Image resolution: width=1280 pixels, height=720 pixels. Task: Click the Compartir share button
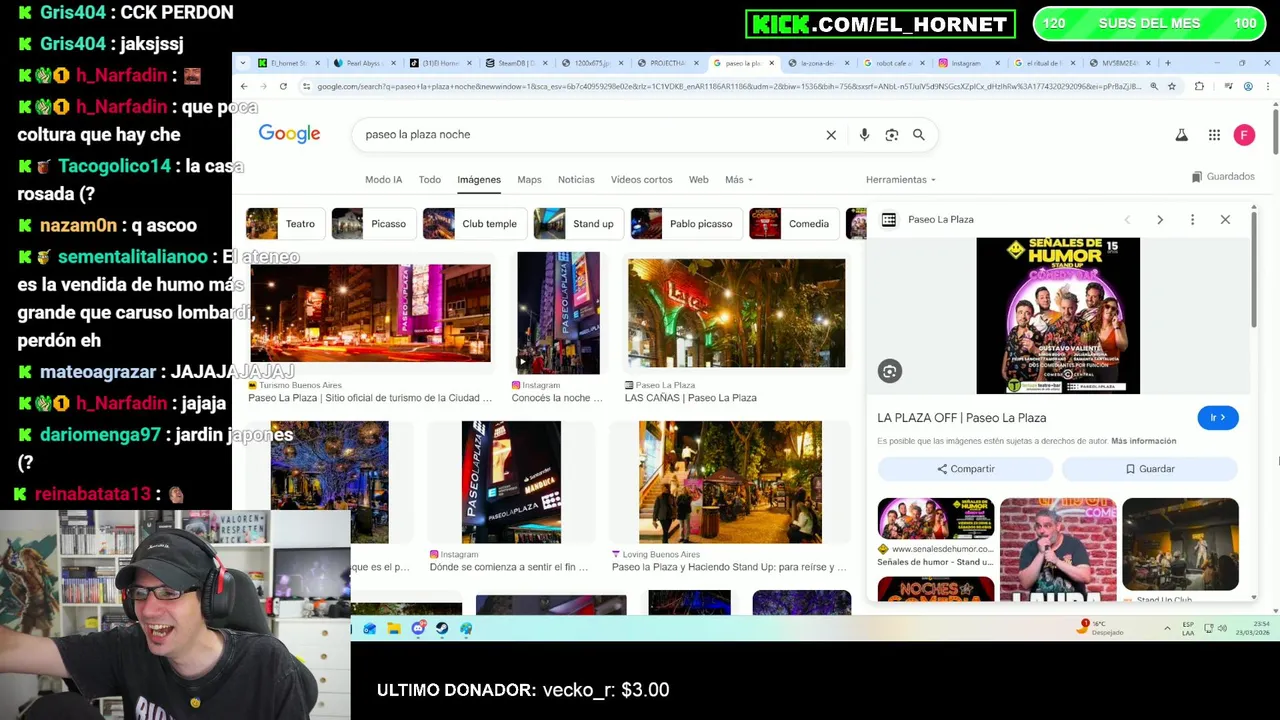pos(965,469)
